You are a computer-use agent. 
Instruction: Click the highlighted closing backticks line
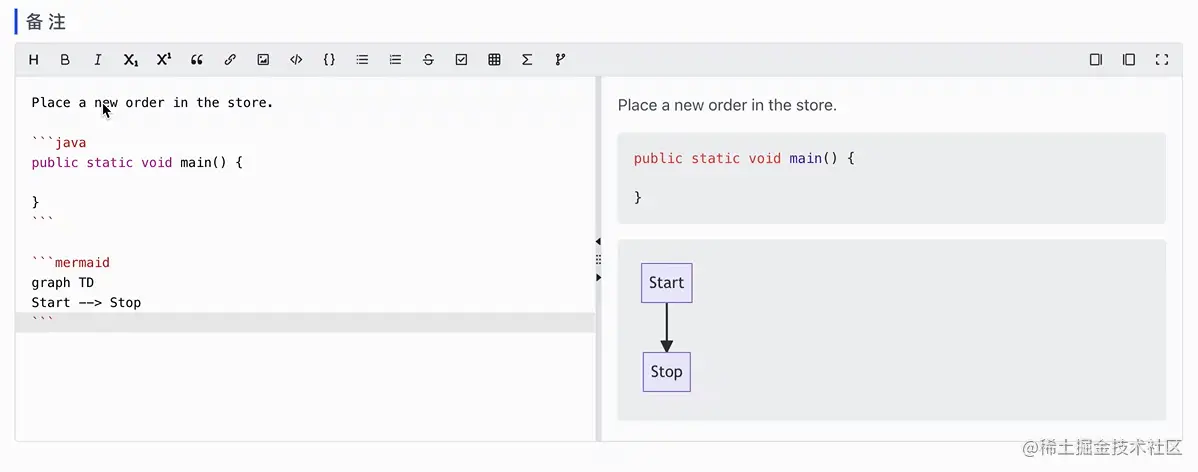[x=305, y=322]
